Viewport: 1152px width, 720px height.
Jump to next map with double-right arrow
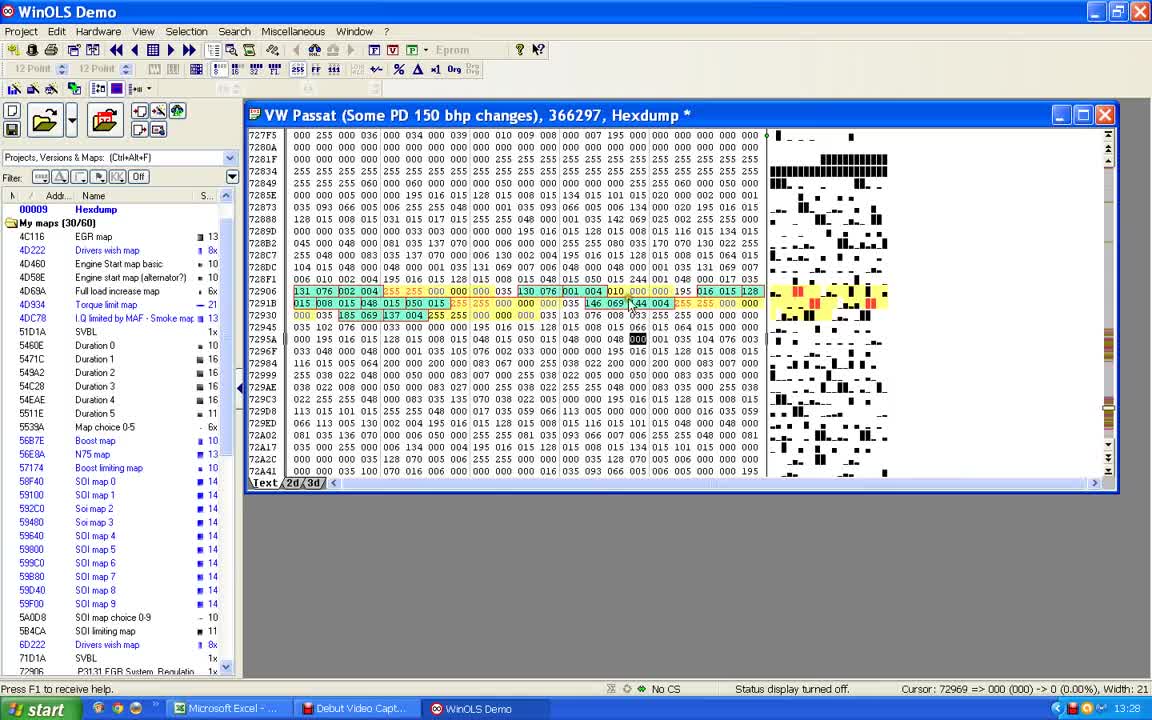pos(189,50)
